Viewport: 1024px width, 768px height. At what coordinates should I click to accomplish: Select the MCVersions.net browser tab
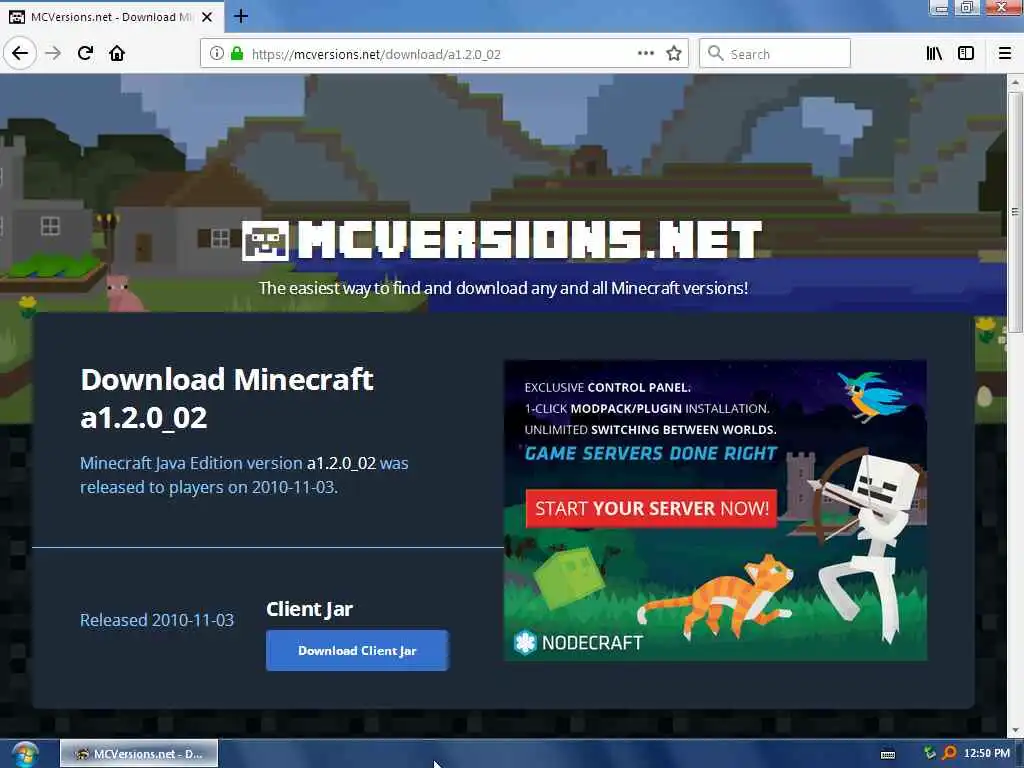(x=112, y=17)
